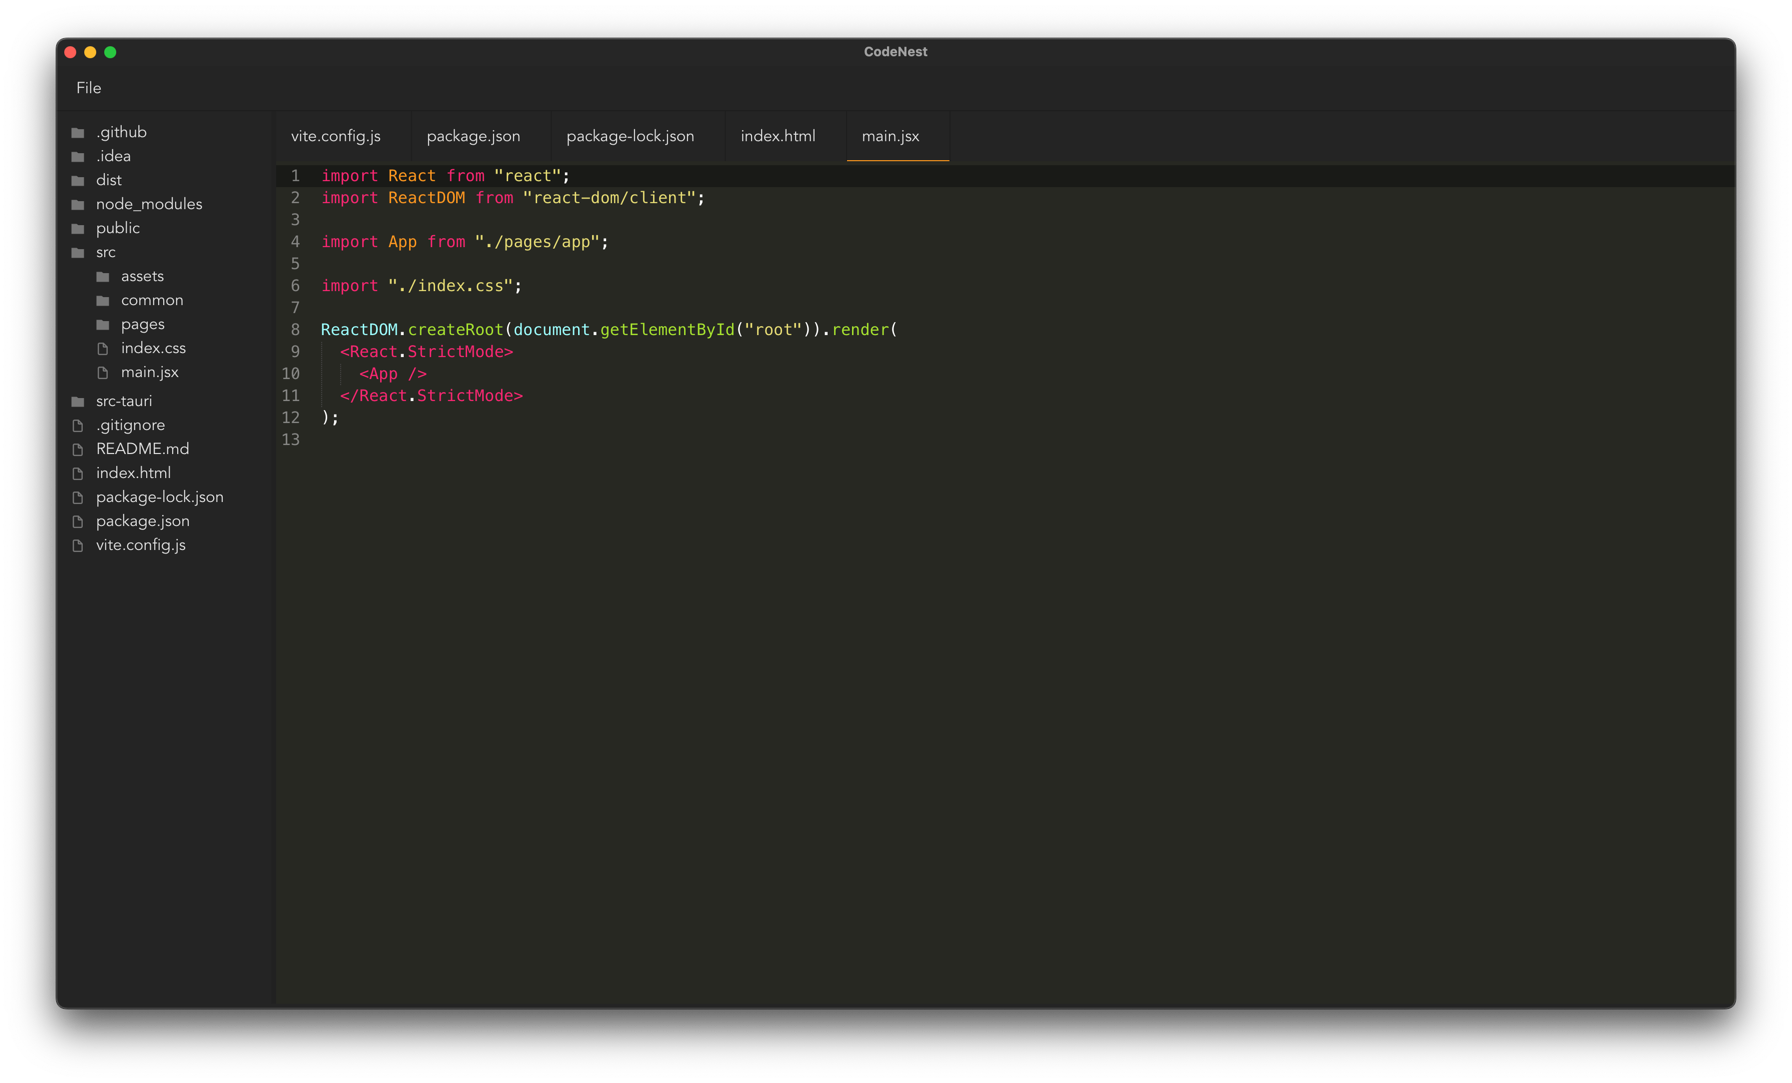Click "react-dom/client" string on line 2
The width and height of the screenshot is (1792, 1083).
(609, 198)
